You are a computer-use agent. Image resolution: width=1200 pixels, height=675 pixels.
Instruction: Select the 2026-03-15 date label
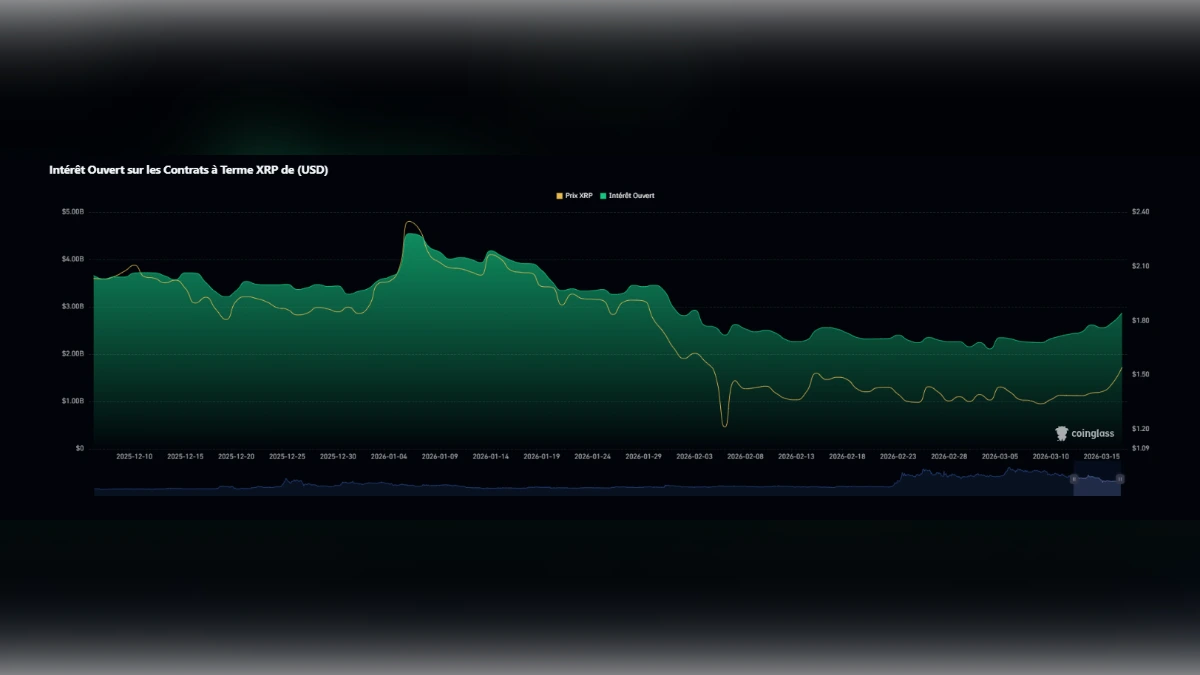point(1103,454)
